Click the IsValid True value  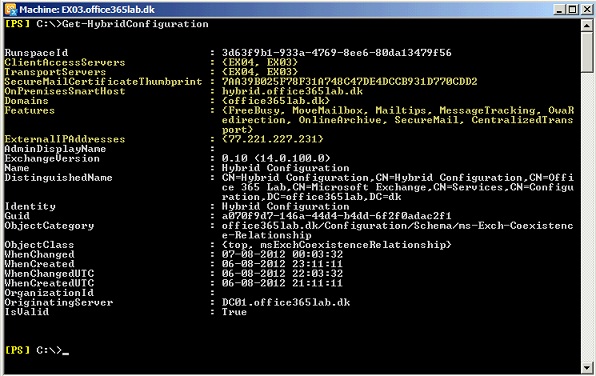pos(235,312)
